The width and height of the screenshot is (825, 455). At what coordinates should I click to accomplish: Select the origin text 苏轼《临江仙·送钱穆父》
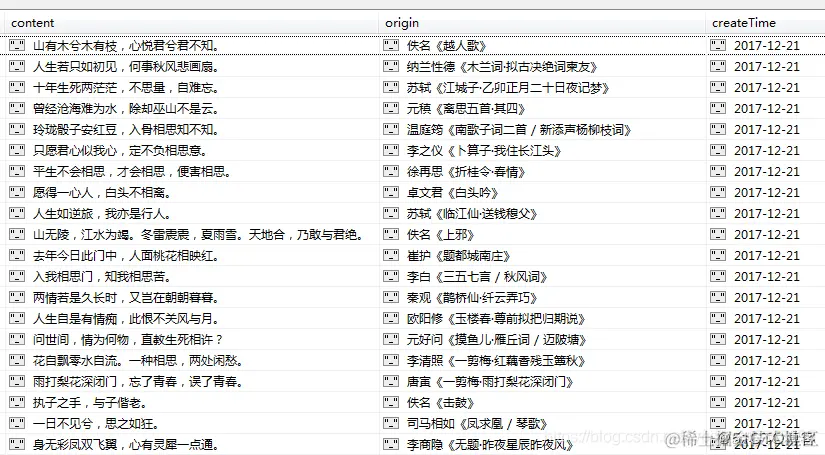[472, 214]
